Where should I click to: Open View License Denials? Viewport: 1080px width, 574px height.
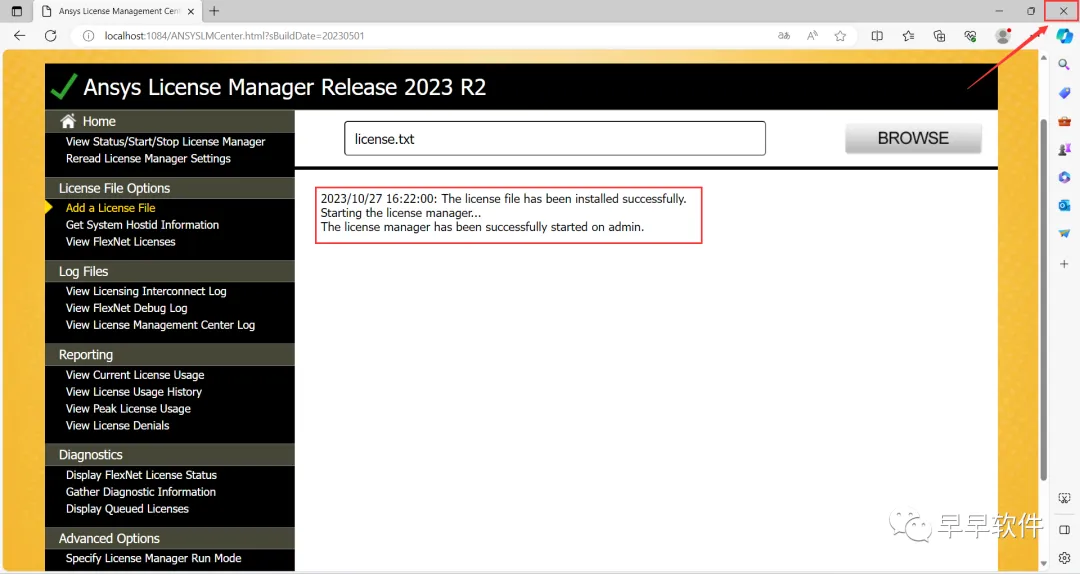click(117, 426)
